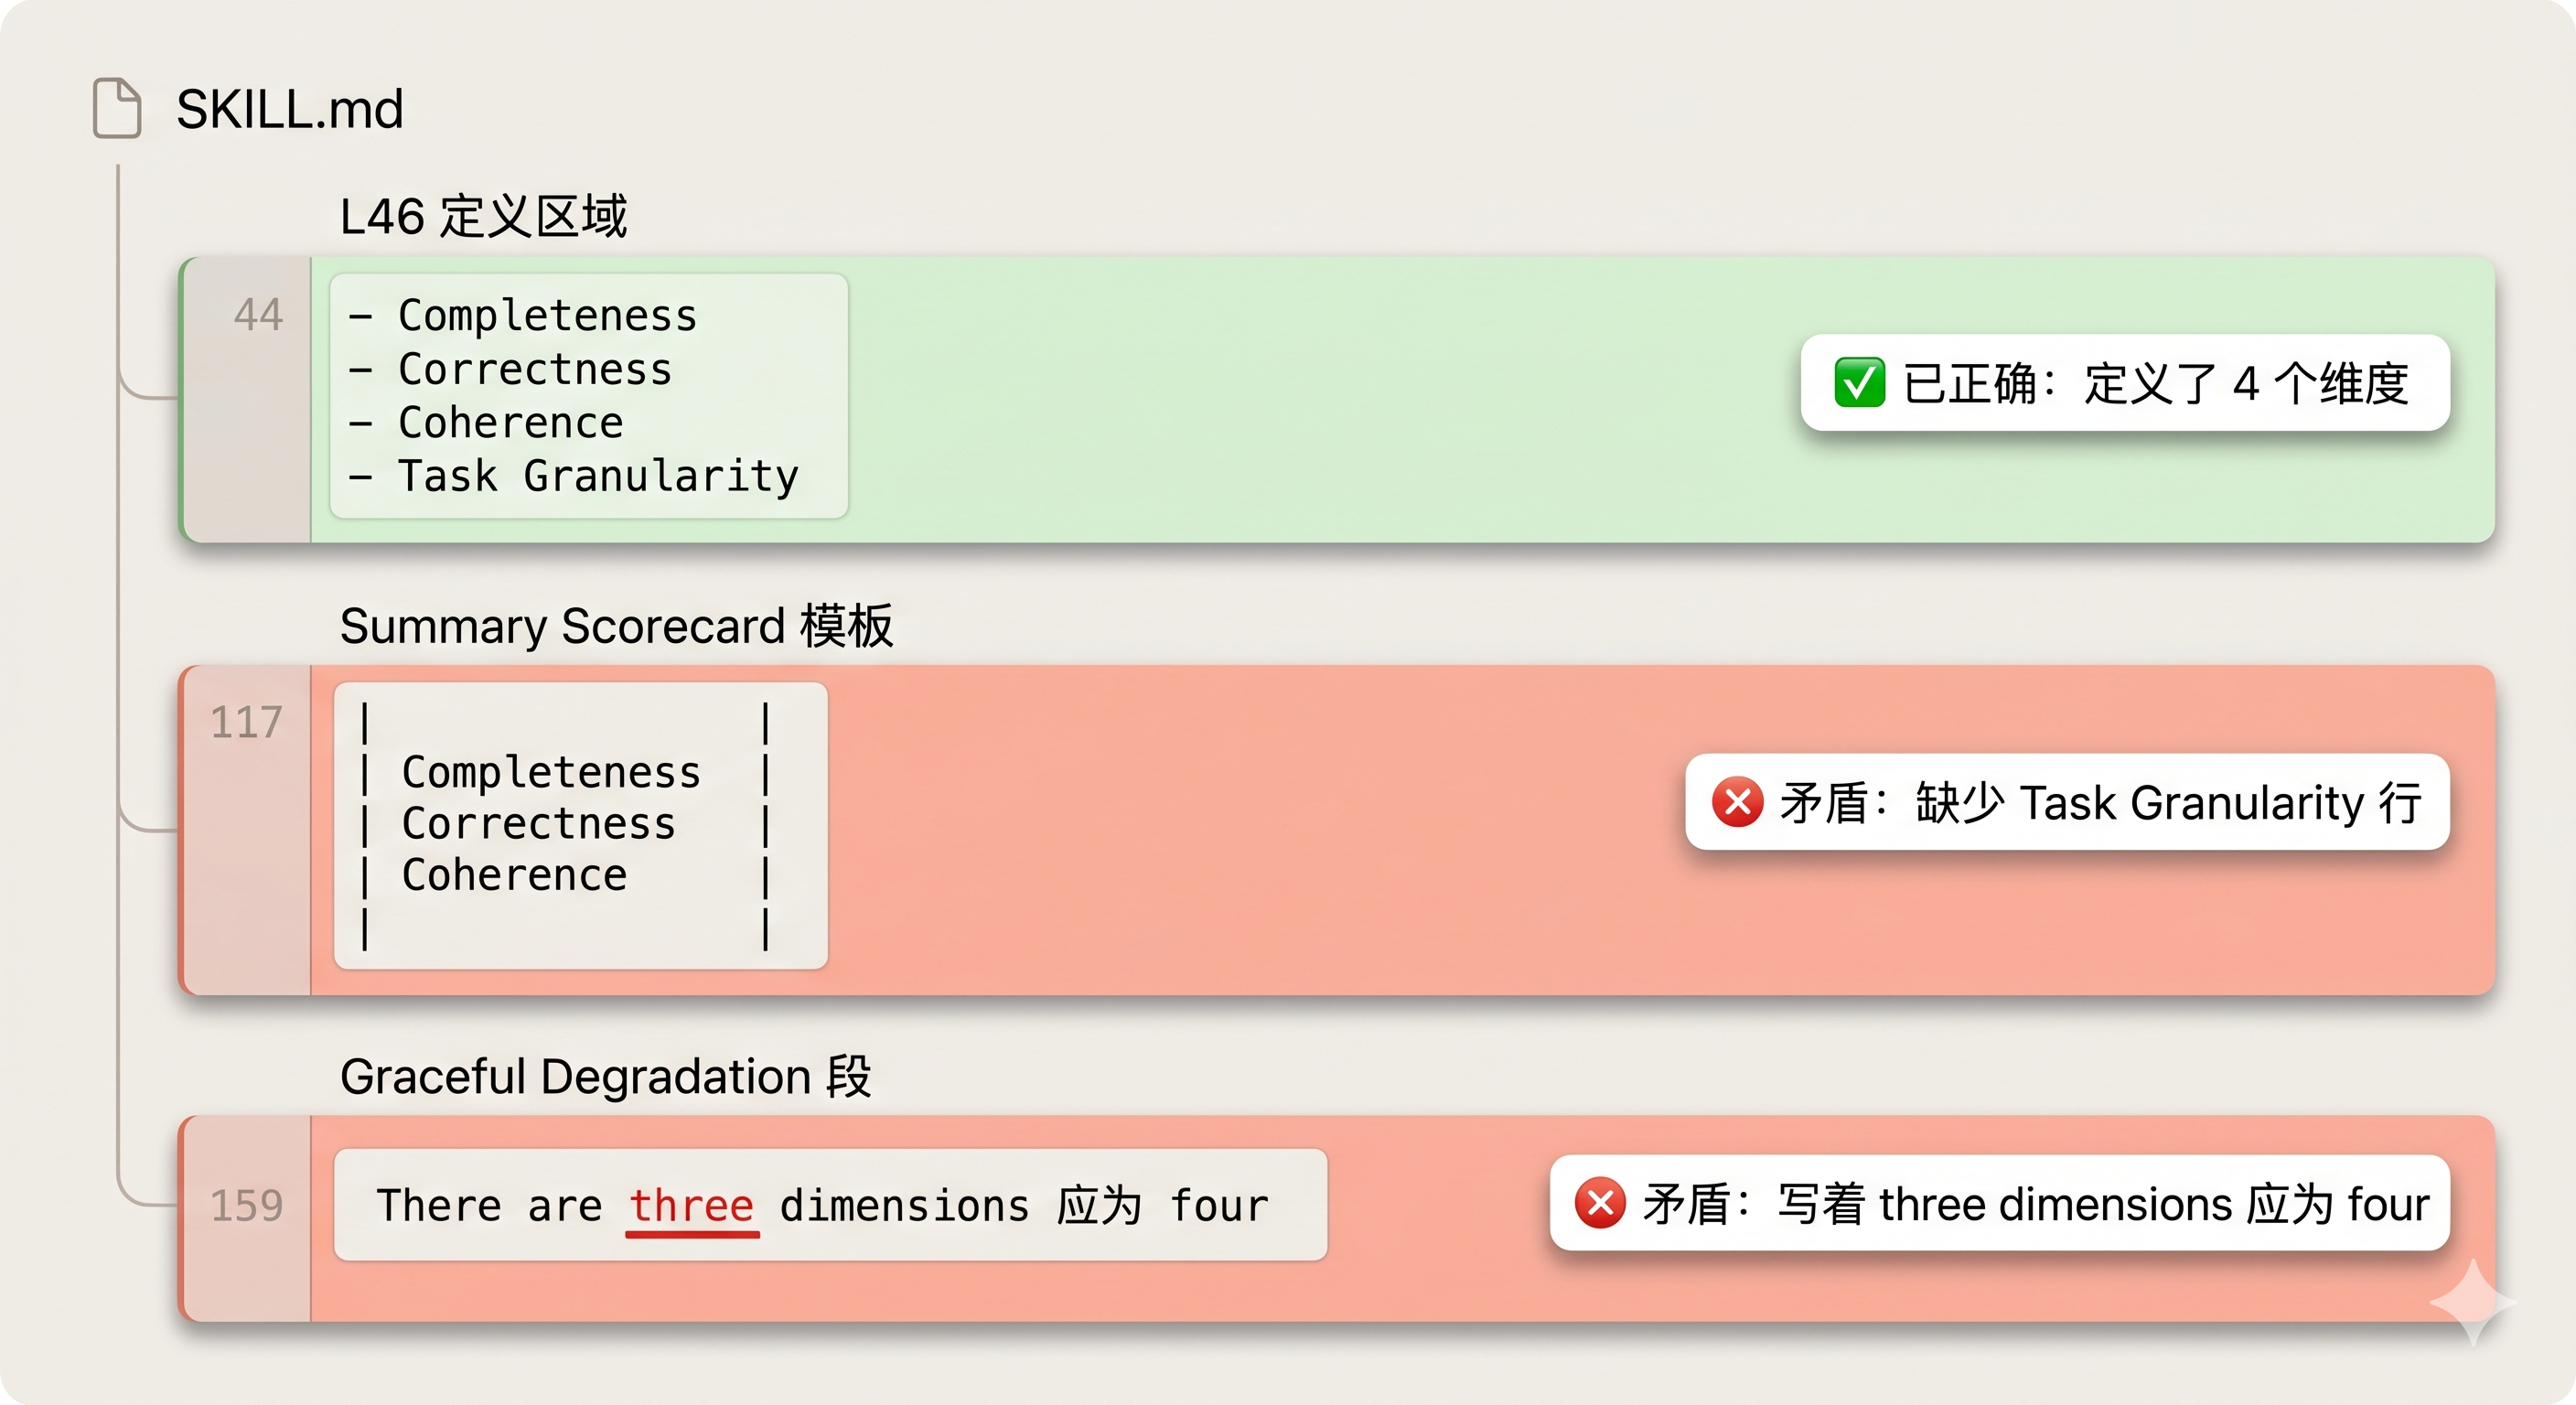The image size is (2576, 1405).
Task: Click the SKILL.md file icon
Action: (117, 108)
